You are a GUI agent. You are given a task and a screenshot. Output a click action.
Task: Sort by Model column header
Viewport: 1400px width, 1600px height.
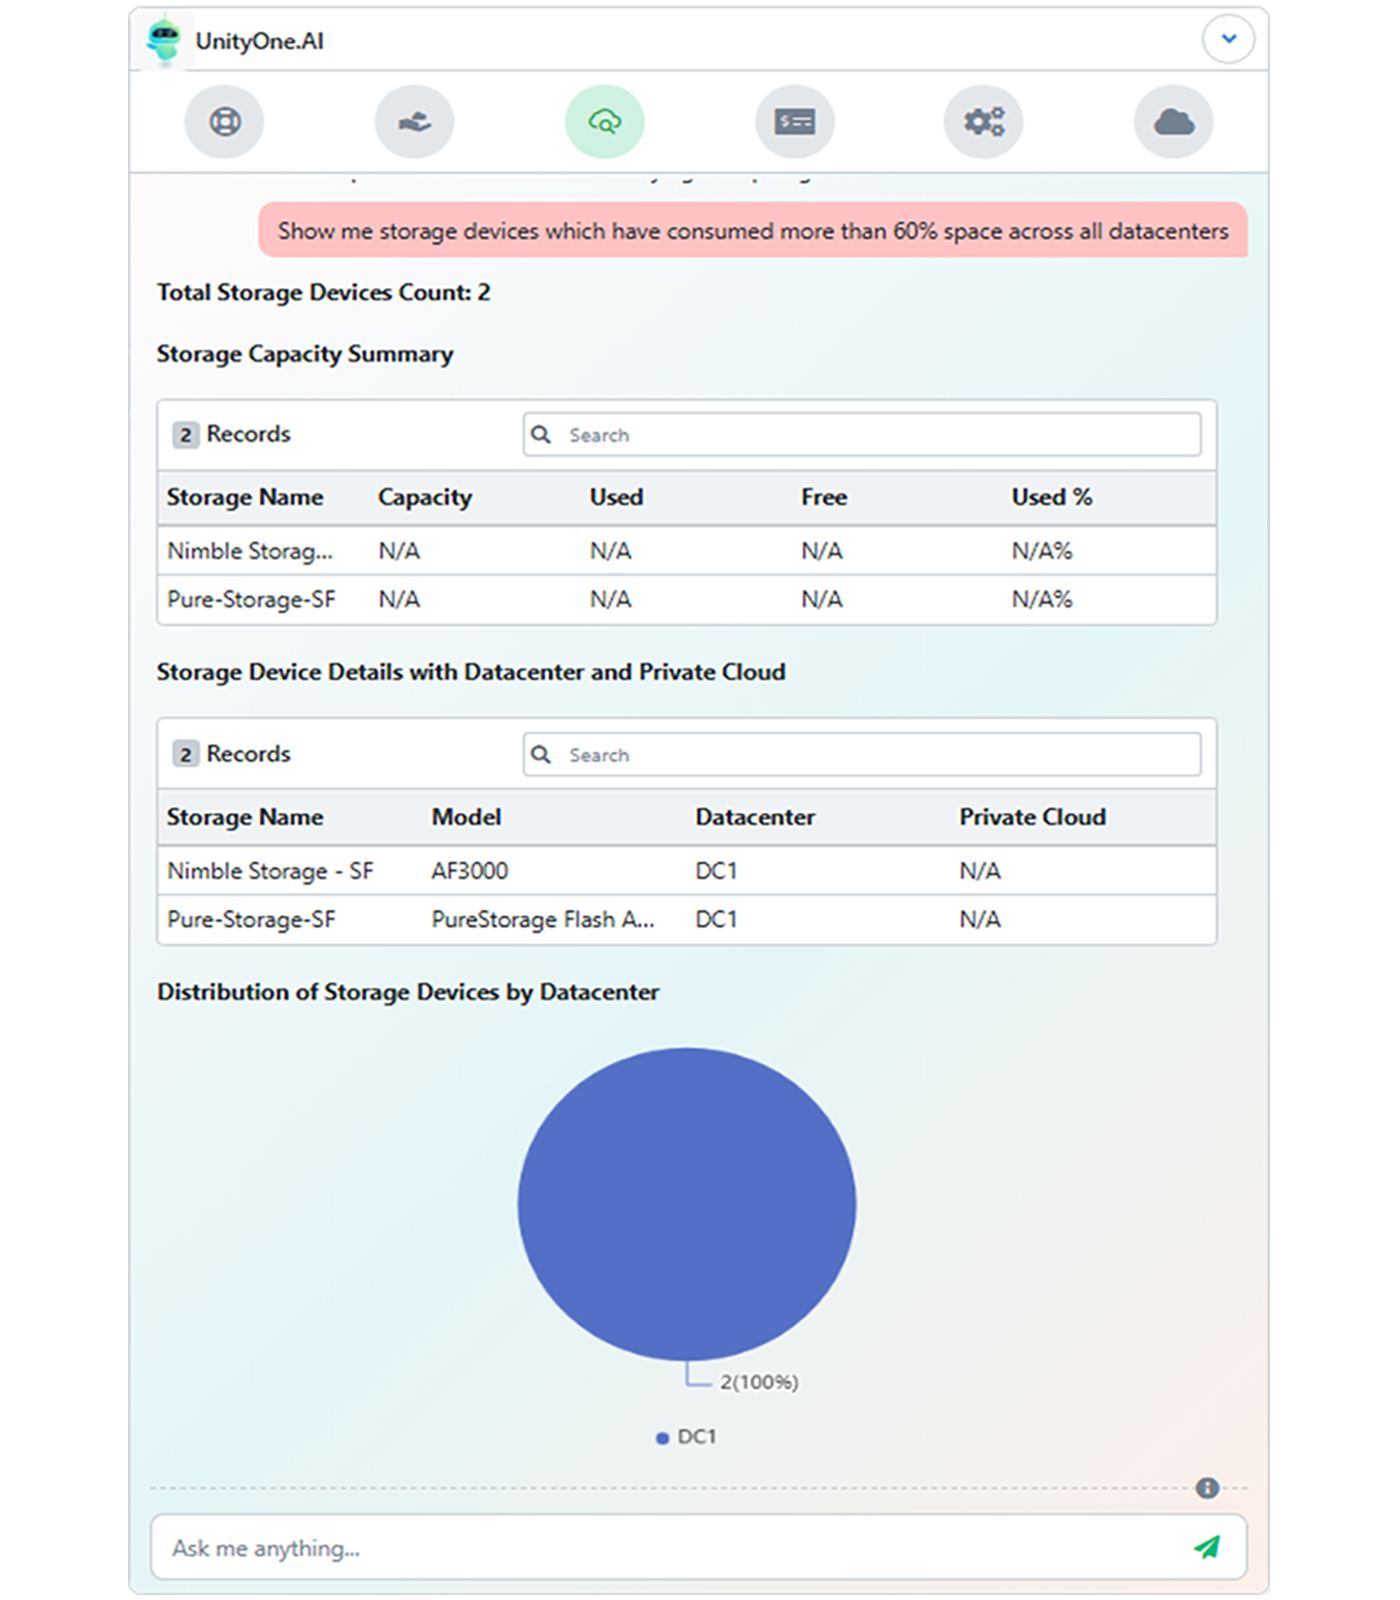tap(466, 817)
